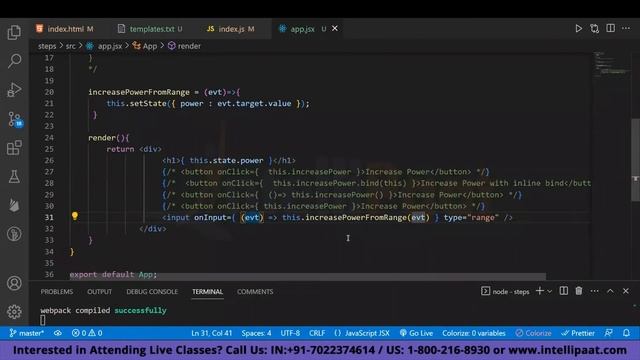Image resolution: width=640 pixels, height=360 pixels.
Task: Open the Explorer view in the activity bar
Action: [x=14, y=32]
